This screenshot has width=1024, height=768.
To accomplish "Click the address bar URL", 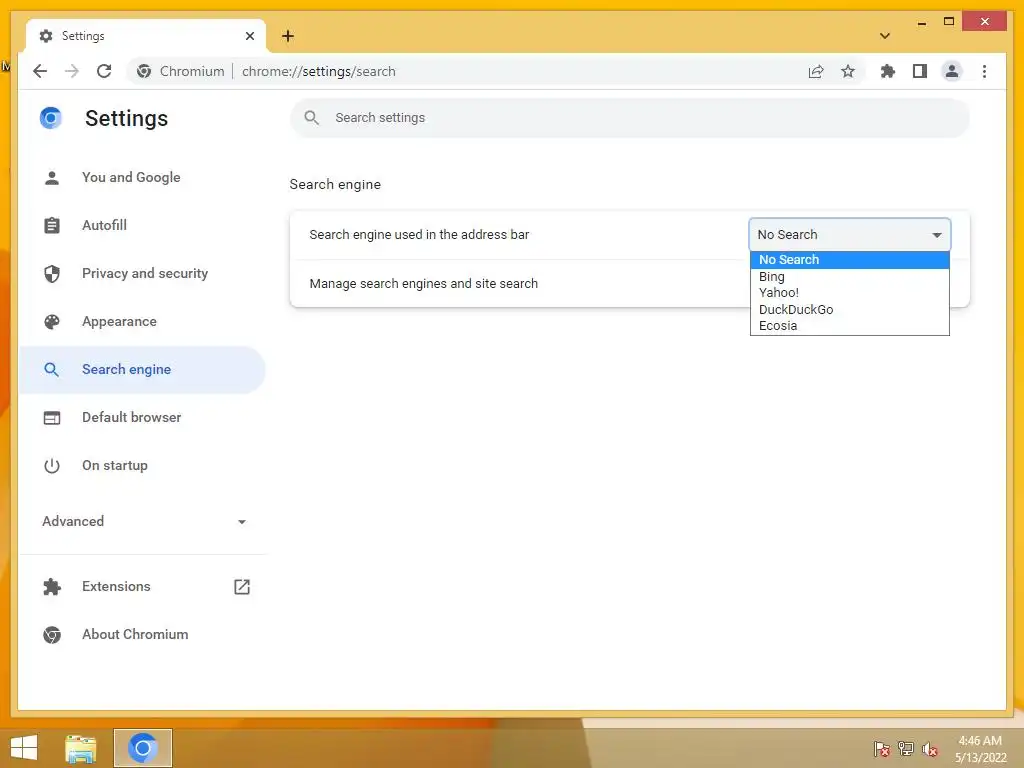I will (319, 71).
